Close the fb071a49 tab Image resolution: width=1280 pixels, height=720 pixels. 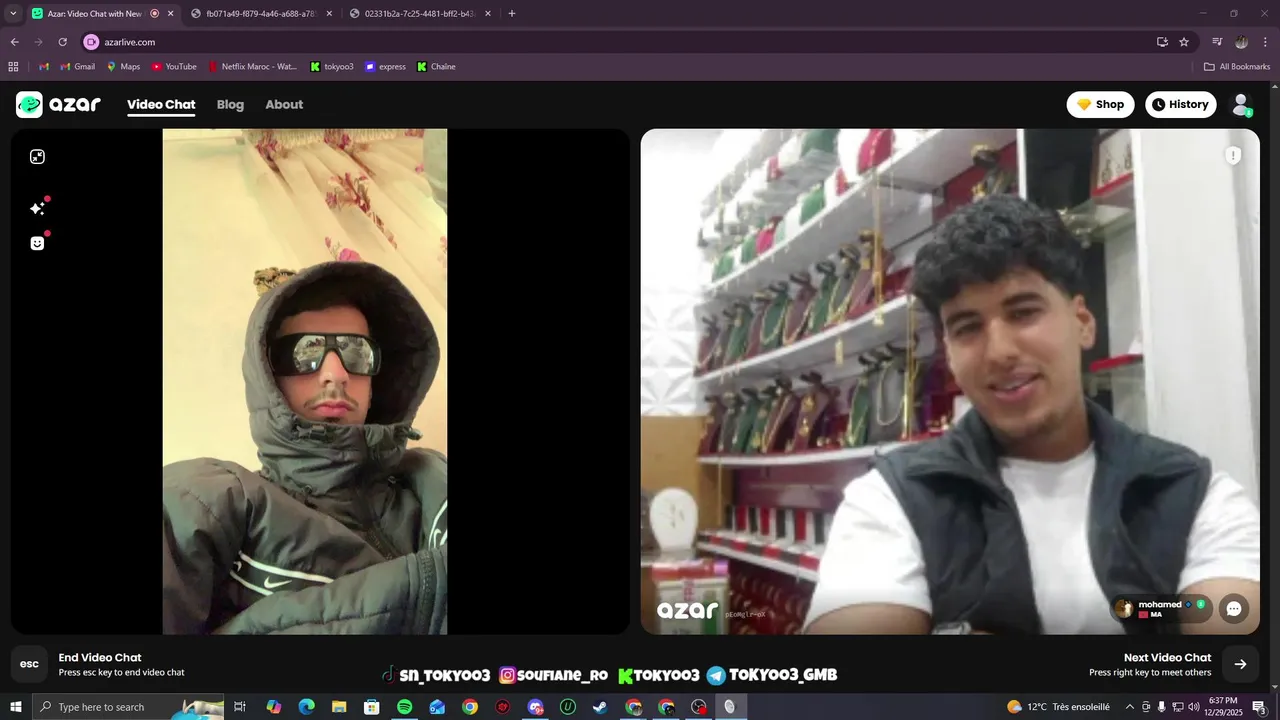pyautogui.click(x=329, y=14)
